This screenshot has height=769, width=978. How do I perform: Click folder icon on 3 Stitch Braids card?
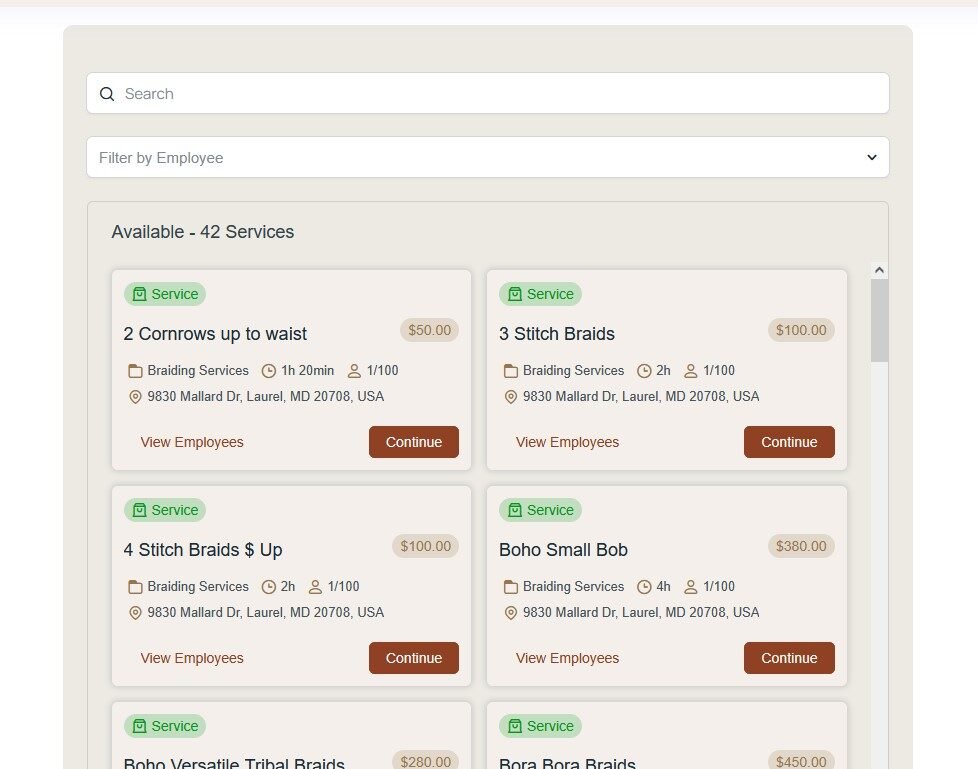pos(511,371)
